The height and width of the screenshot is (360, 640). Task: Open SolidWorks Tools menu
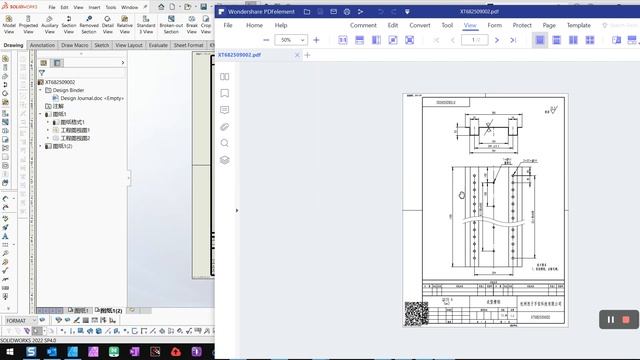pos(111,7)
